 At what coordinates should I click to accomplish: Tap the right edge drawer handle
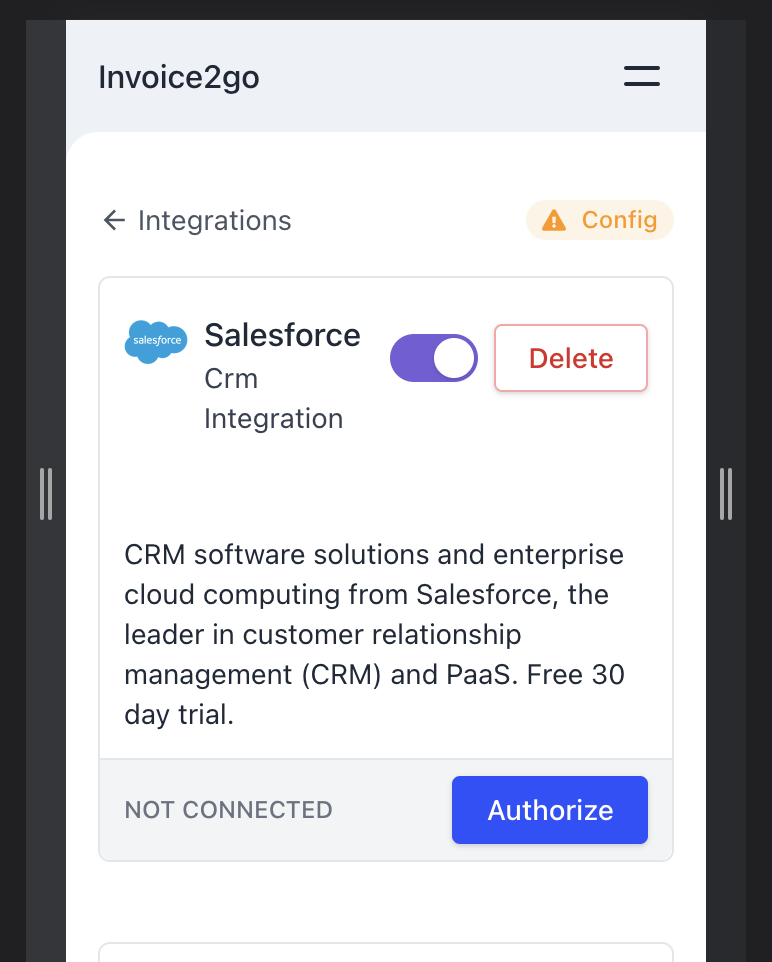tap(726, 493)
